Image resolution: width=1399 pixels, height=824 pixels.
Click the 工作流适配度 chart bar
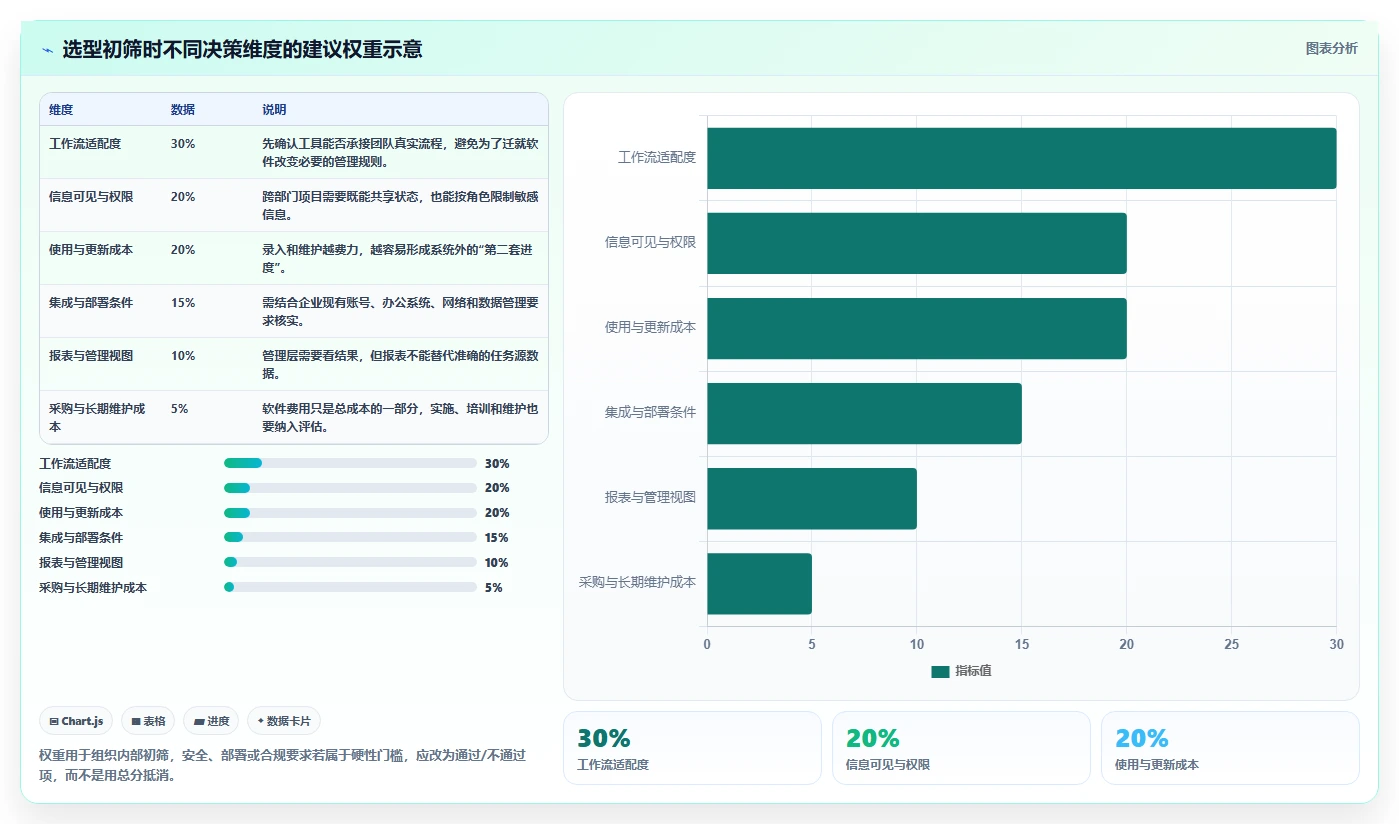click(1021, 158)
